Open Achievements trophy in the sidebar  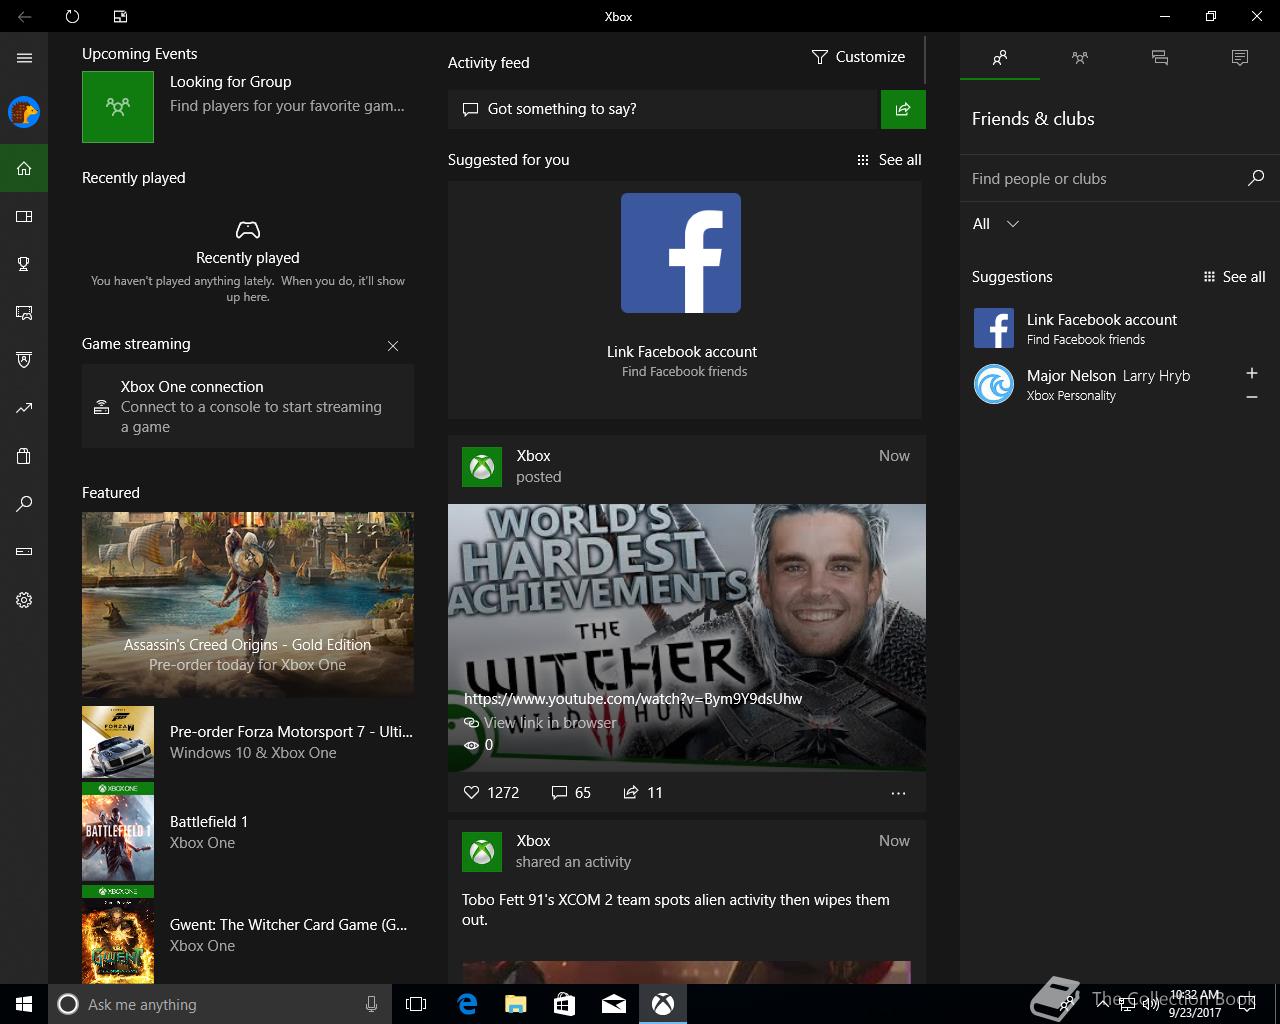(24, 264)
